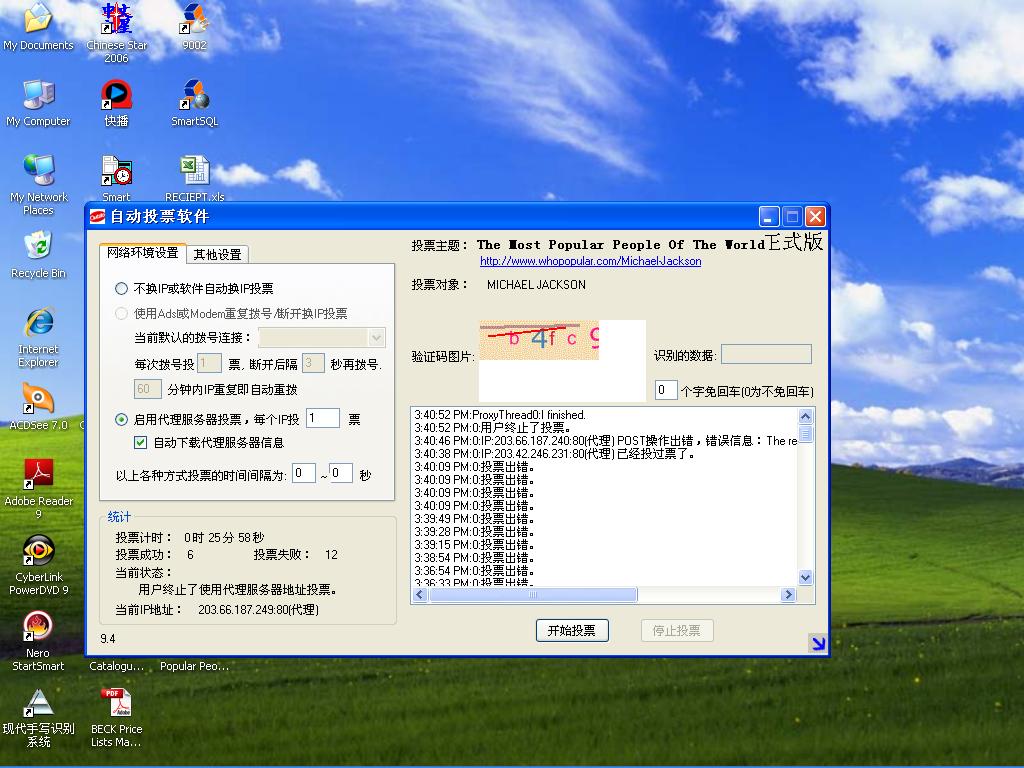Open the whopopular.com Michael-Jackson link
The image size is (1024, 768).
[x=590, y=262]
